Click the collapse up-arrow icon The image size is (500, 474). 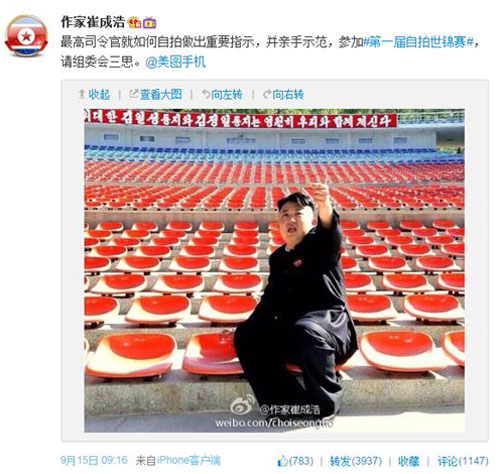(x=82, y=94)
